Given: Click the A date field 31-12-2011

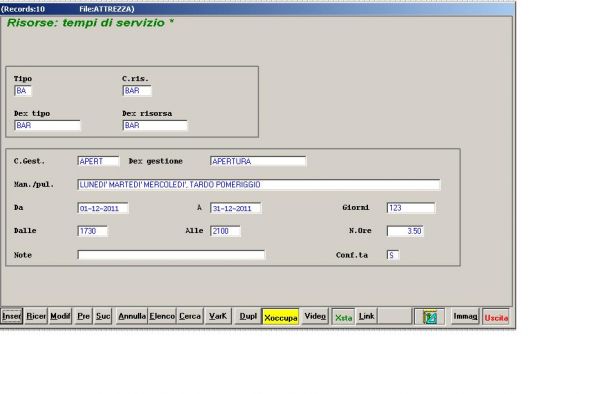Looking at the screenshot, I should (x=236, y=208).
